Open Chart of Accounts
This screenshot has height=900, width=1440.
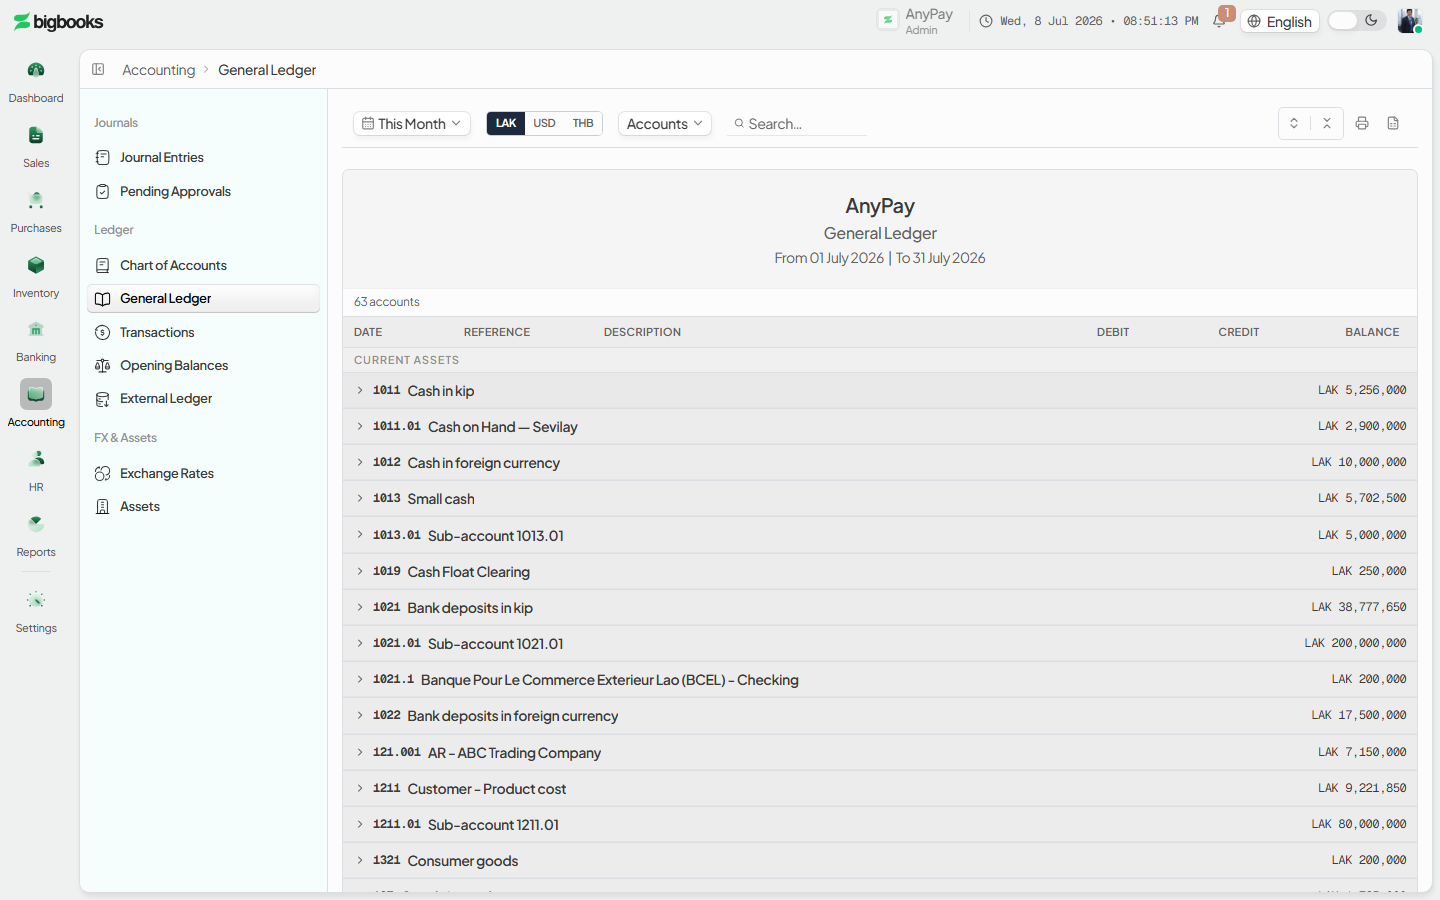click(x=204, y=265)
